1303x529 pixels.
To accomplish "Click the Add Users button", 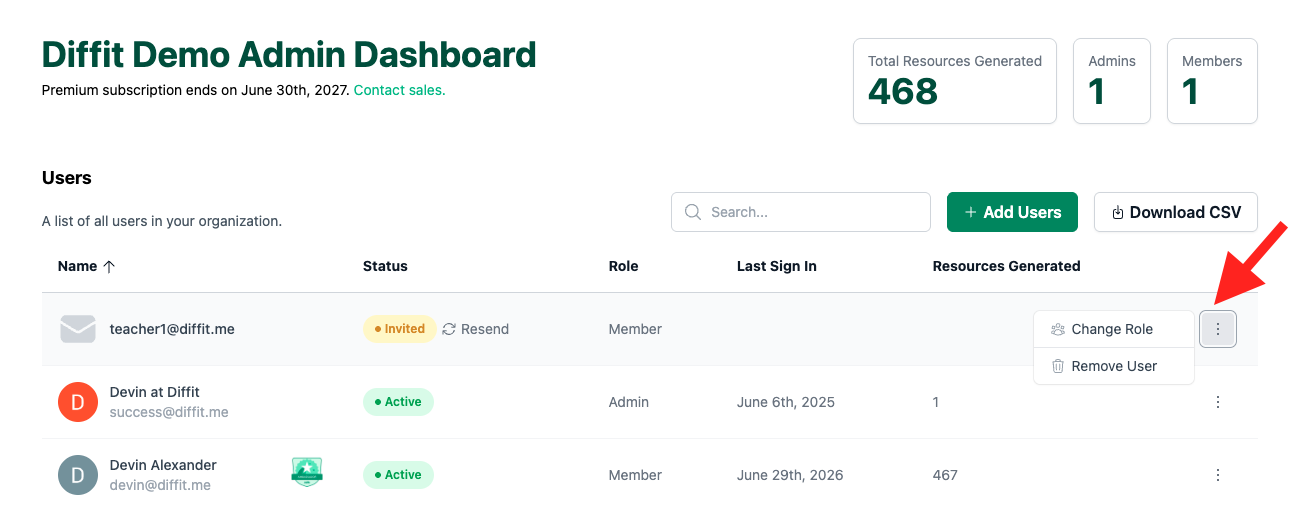I will (x=1012, y=212).
